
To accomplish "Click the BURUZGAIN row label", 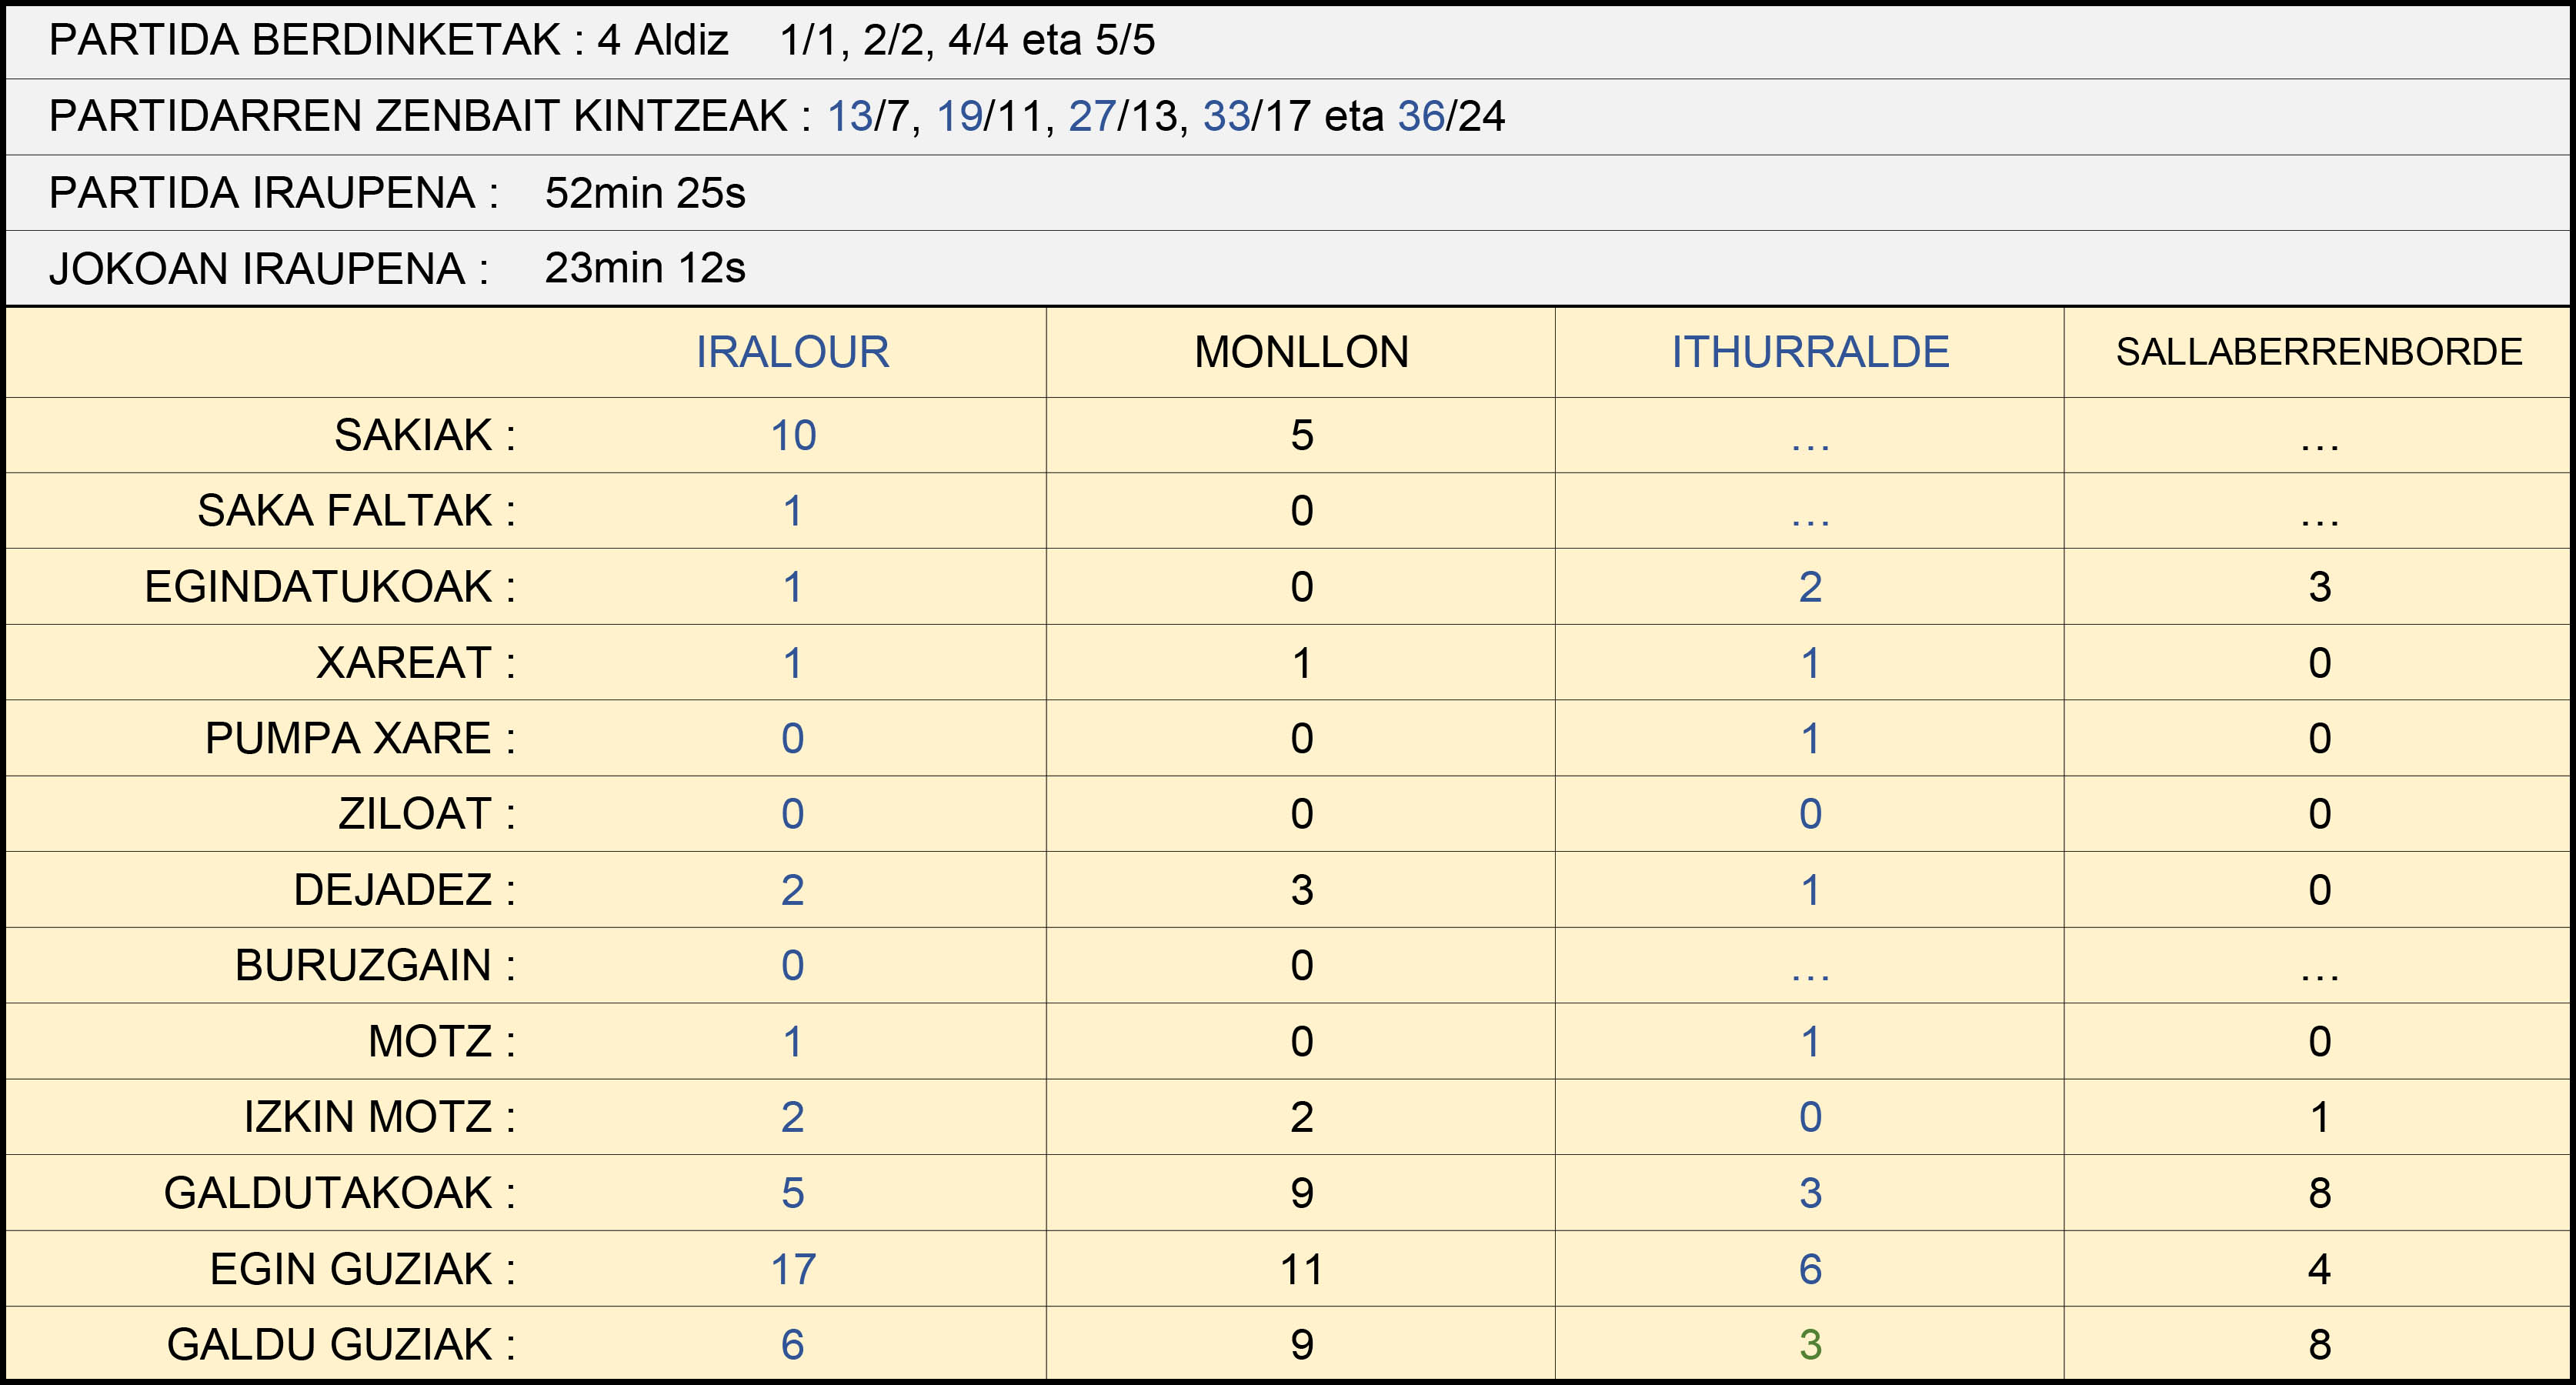I will click(375, 965).
